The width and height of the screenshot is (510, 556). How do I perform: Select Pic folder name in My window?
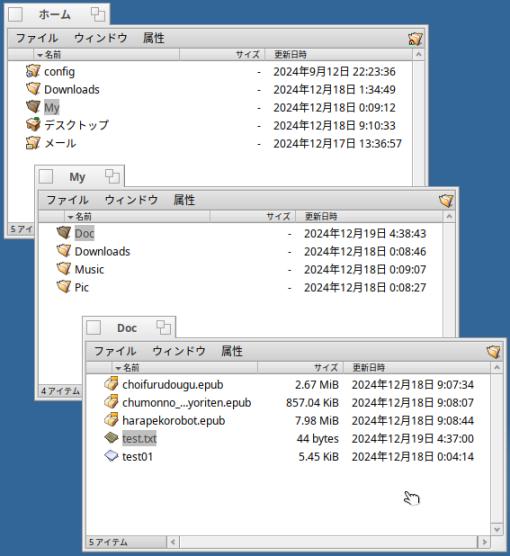tap(82, 287)
